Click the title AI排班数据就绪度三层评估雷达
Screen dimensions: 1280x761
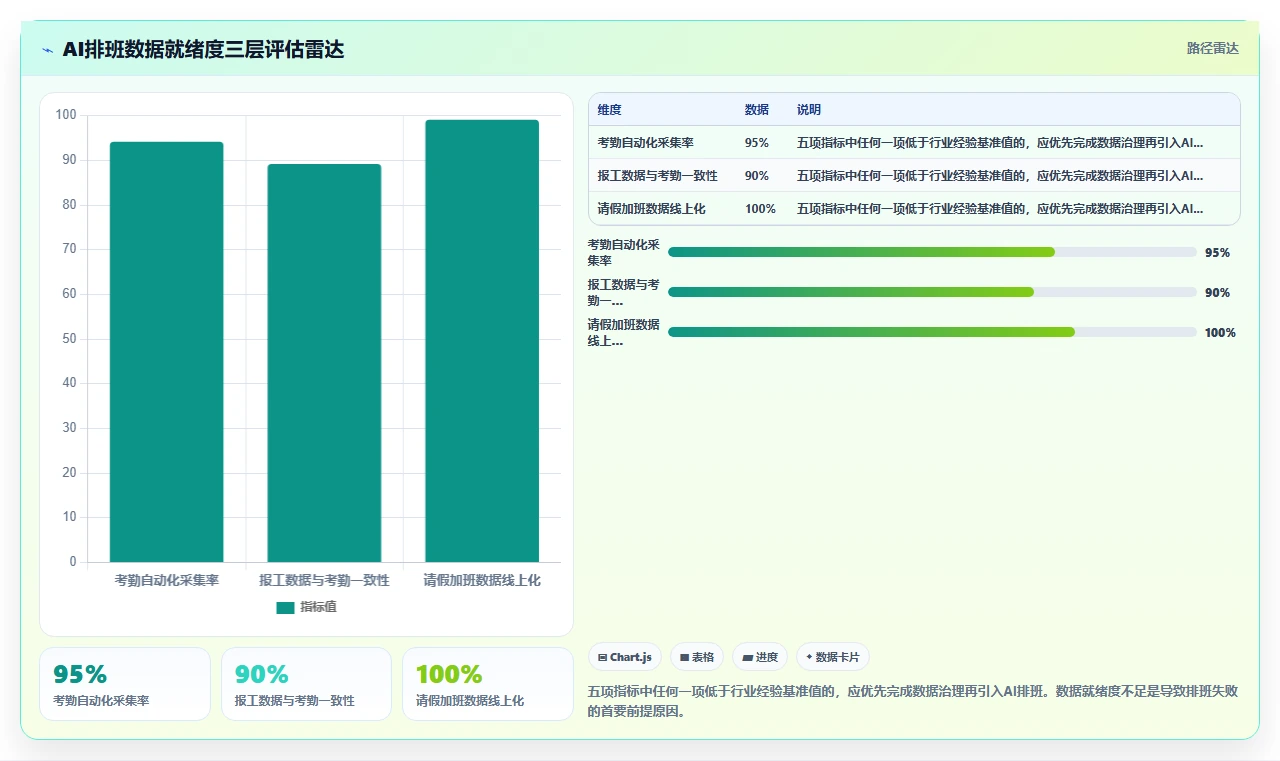(203, 49)
